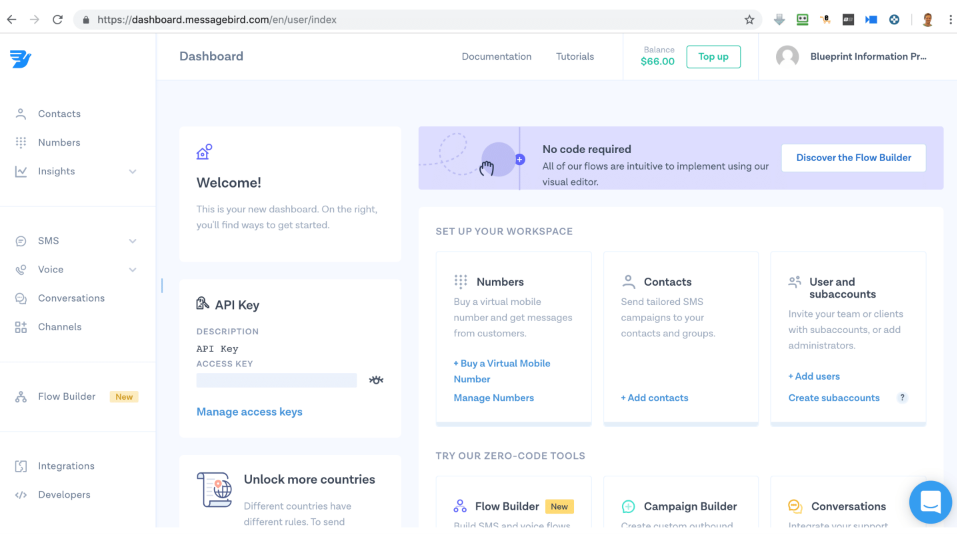Image resolution: width=957 pixels, height=539 pixels.
Task: Click the Unlock more countries globe icon
Action: [x=214, y=490]
